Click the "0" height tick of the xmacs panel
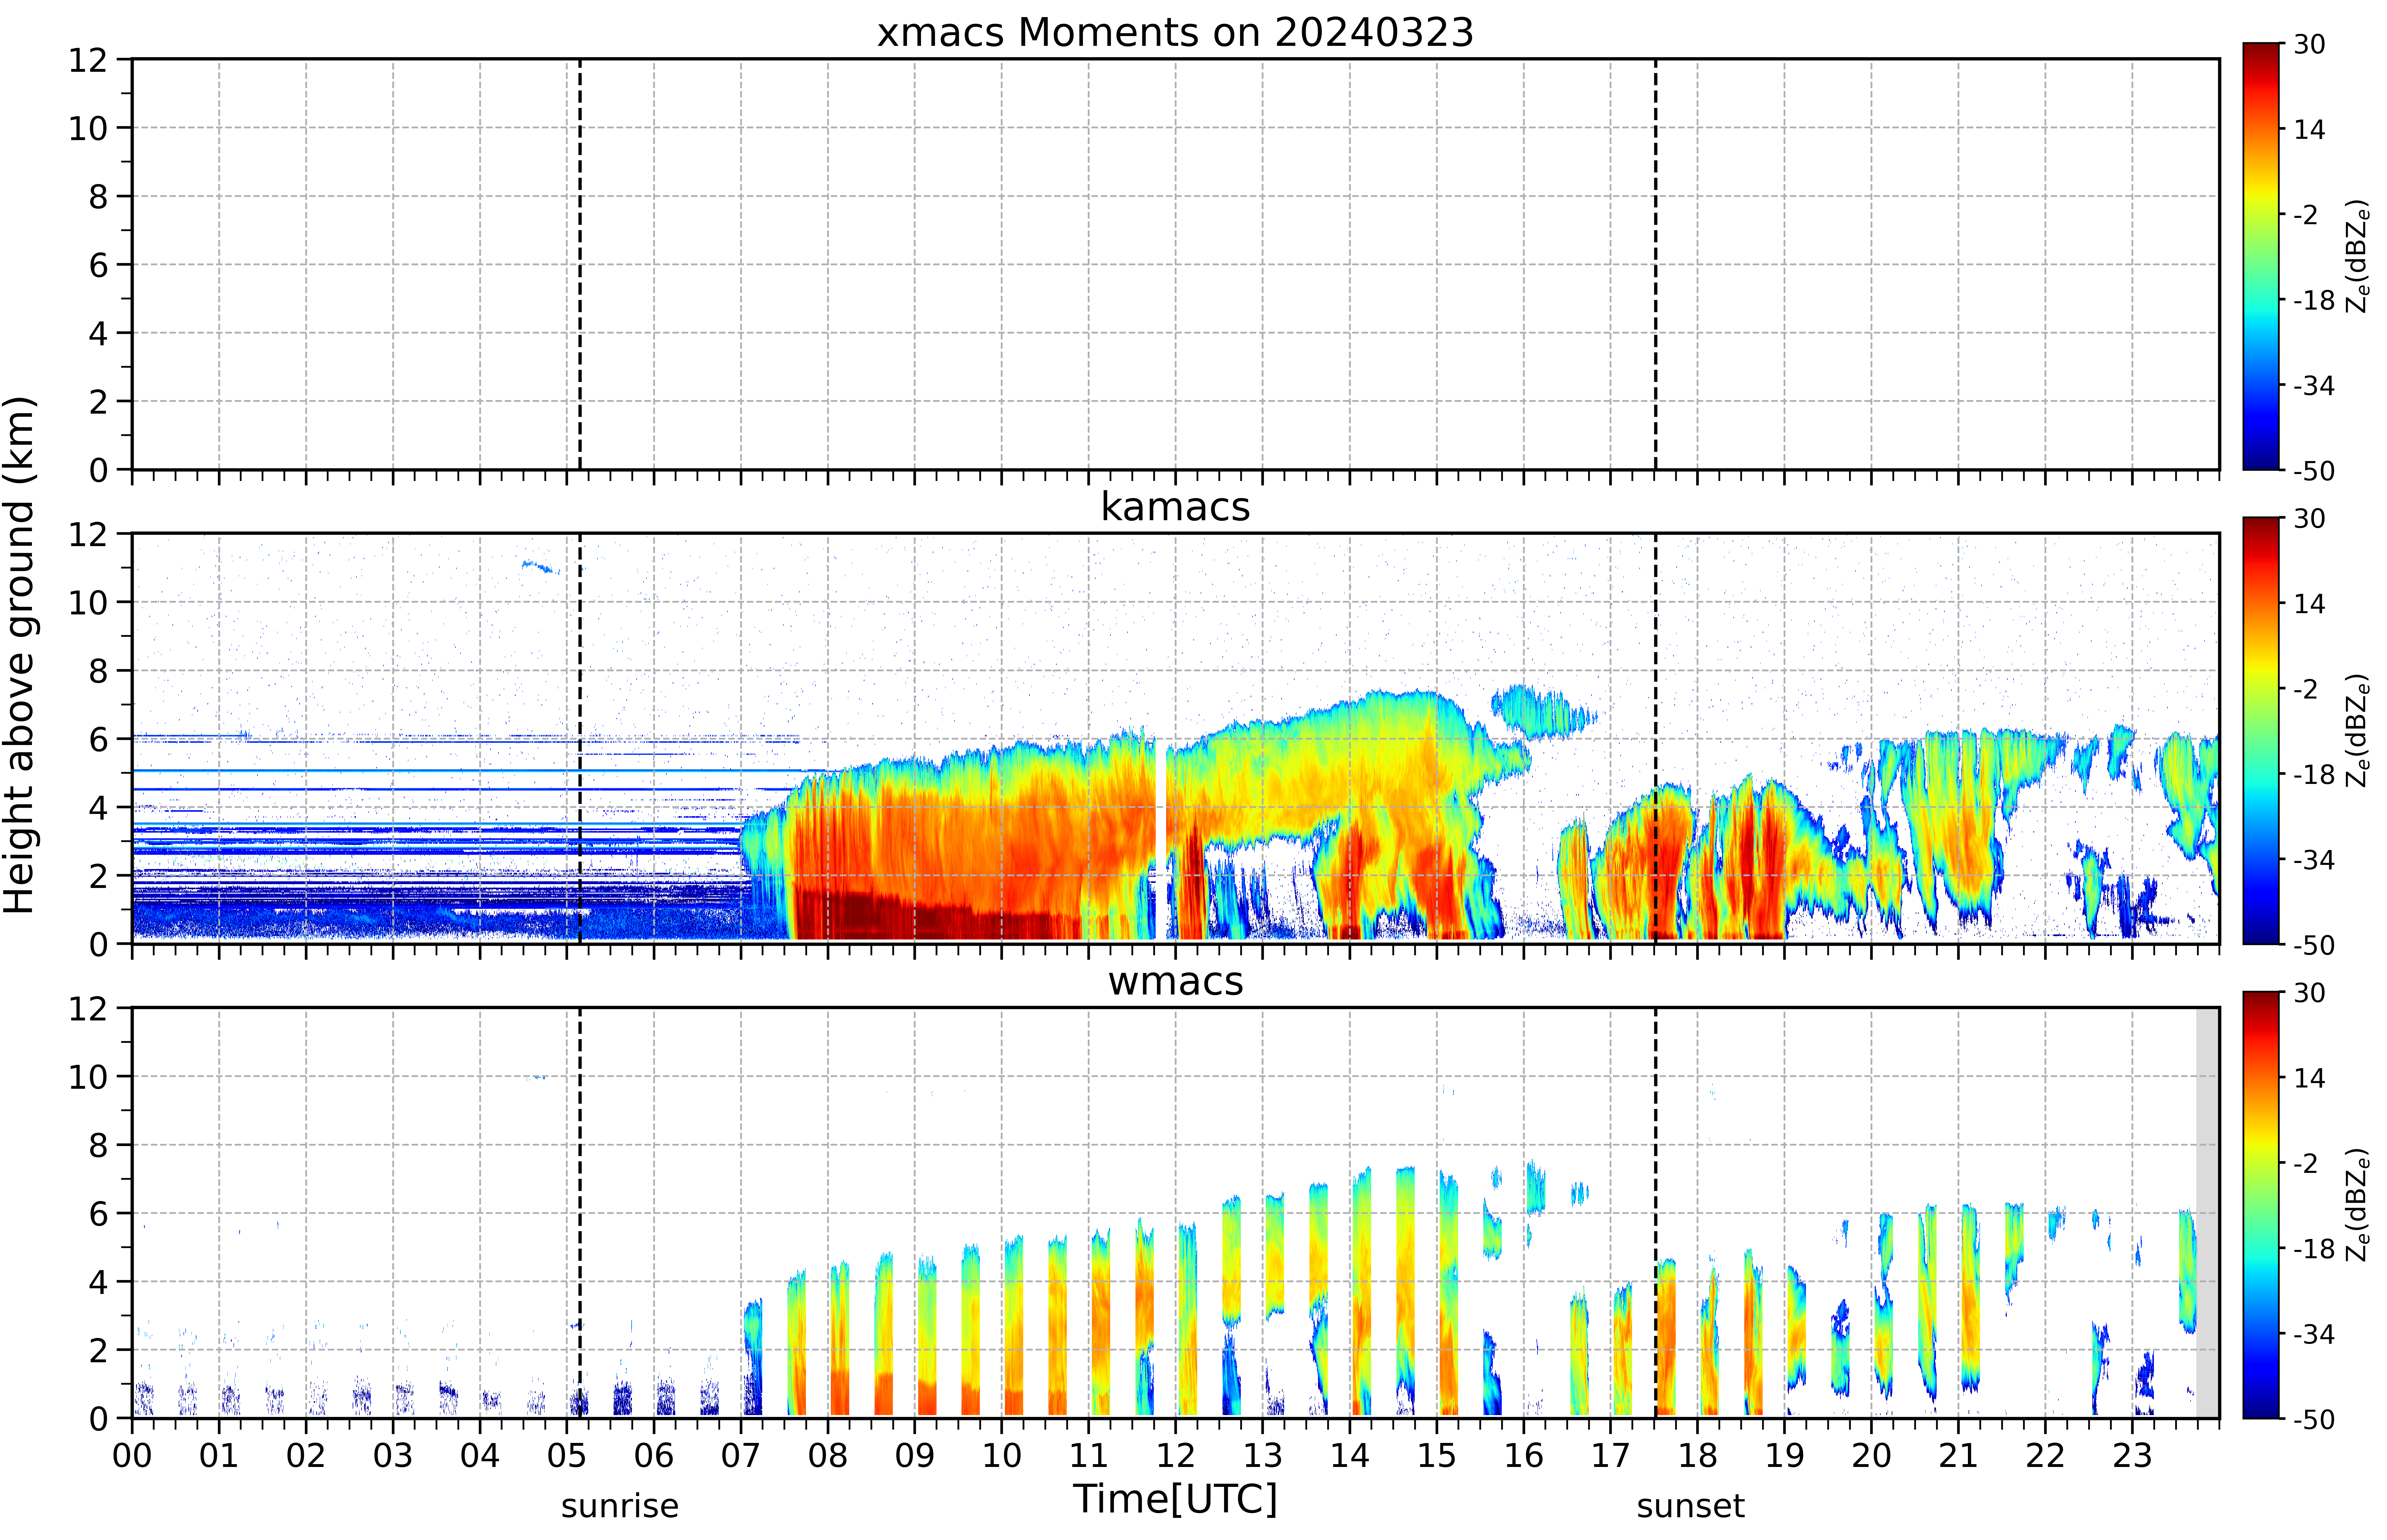This screenshot has width=2387, height=1540. 98,470
